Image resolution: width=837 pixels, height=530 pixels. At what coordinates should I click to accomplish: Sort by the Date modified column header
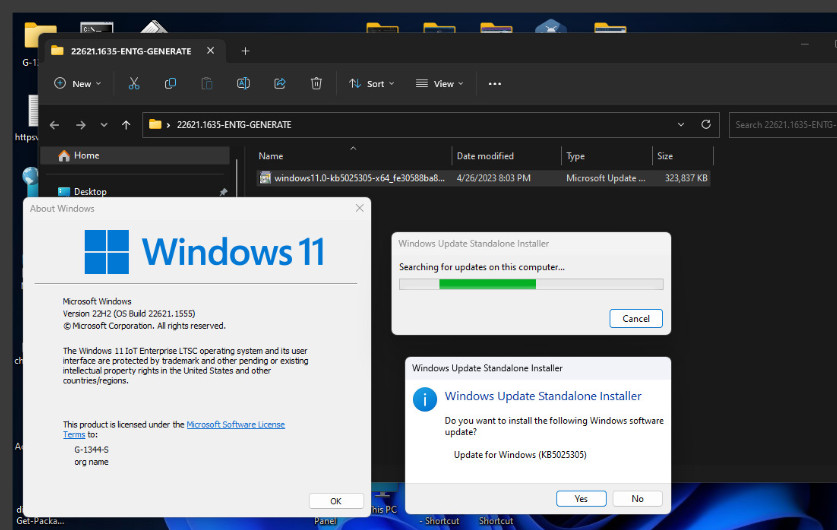pos(485,156)
